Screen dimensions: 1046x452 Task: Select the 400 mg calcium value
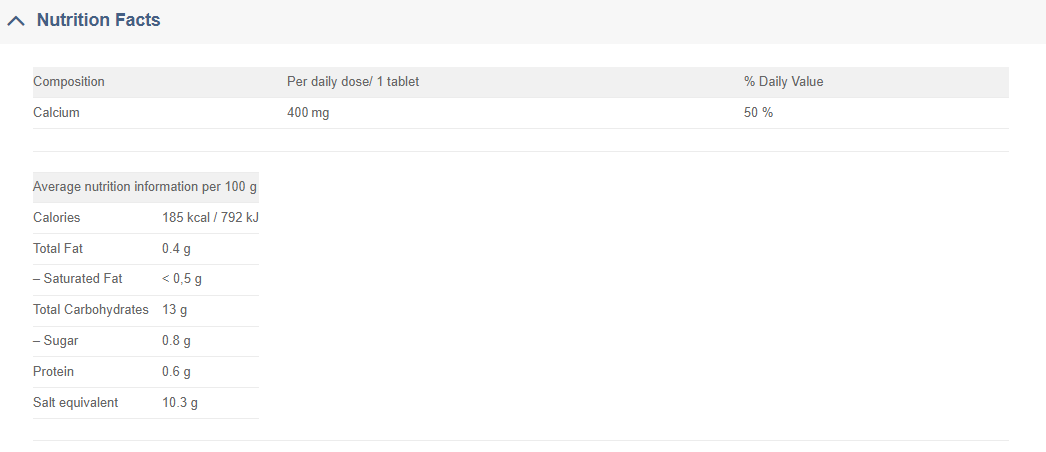point(308,113)
